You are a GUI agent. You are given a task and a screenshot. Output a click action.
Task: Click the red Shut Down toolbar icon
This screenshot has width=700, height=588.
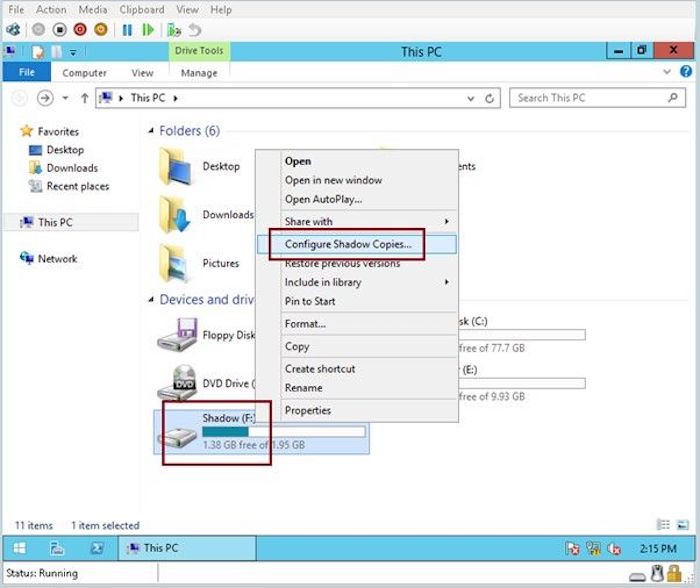coord(80,30)
